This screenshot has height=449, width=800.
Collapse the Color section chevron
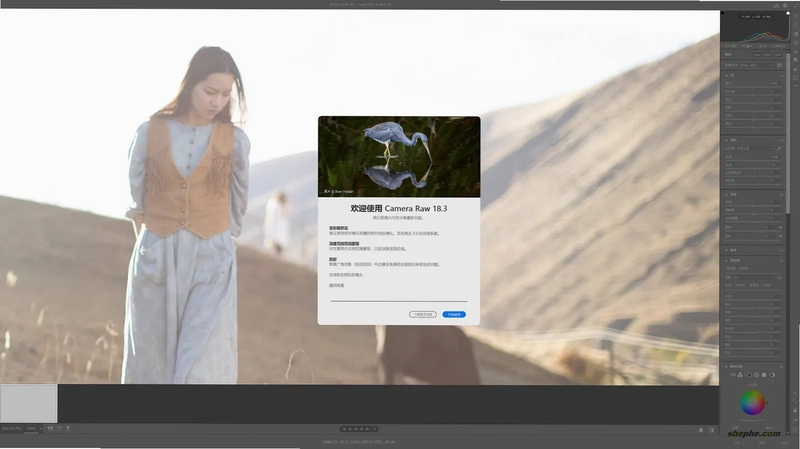[727, 140]
